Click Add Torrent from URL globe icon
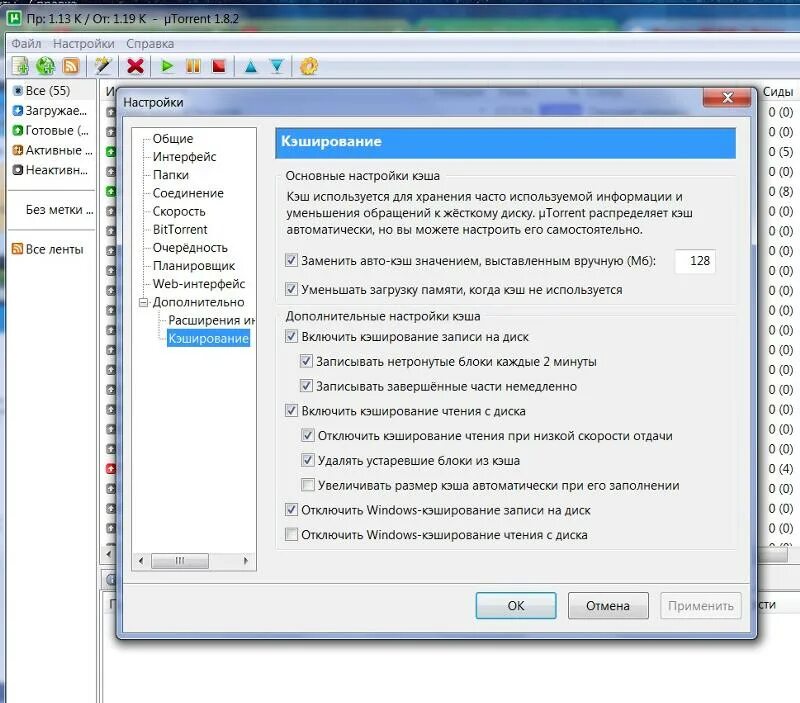 [45, 66]
